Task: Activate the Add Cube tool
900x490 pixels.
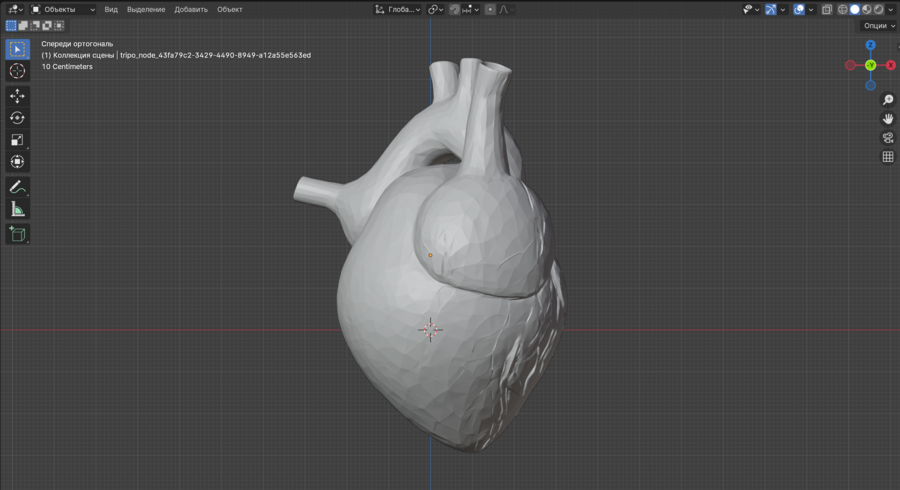Action: [17, 234]
